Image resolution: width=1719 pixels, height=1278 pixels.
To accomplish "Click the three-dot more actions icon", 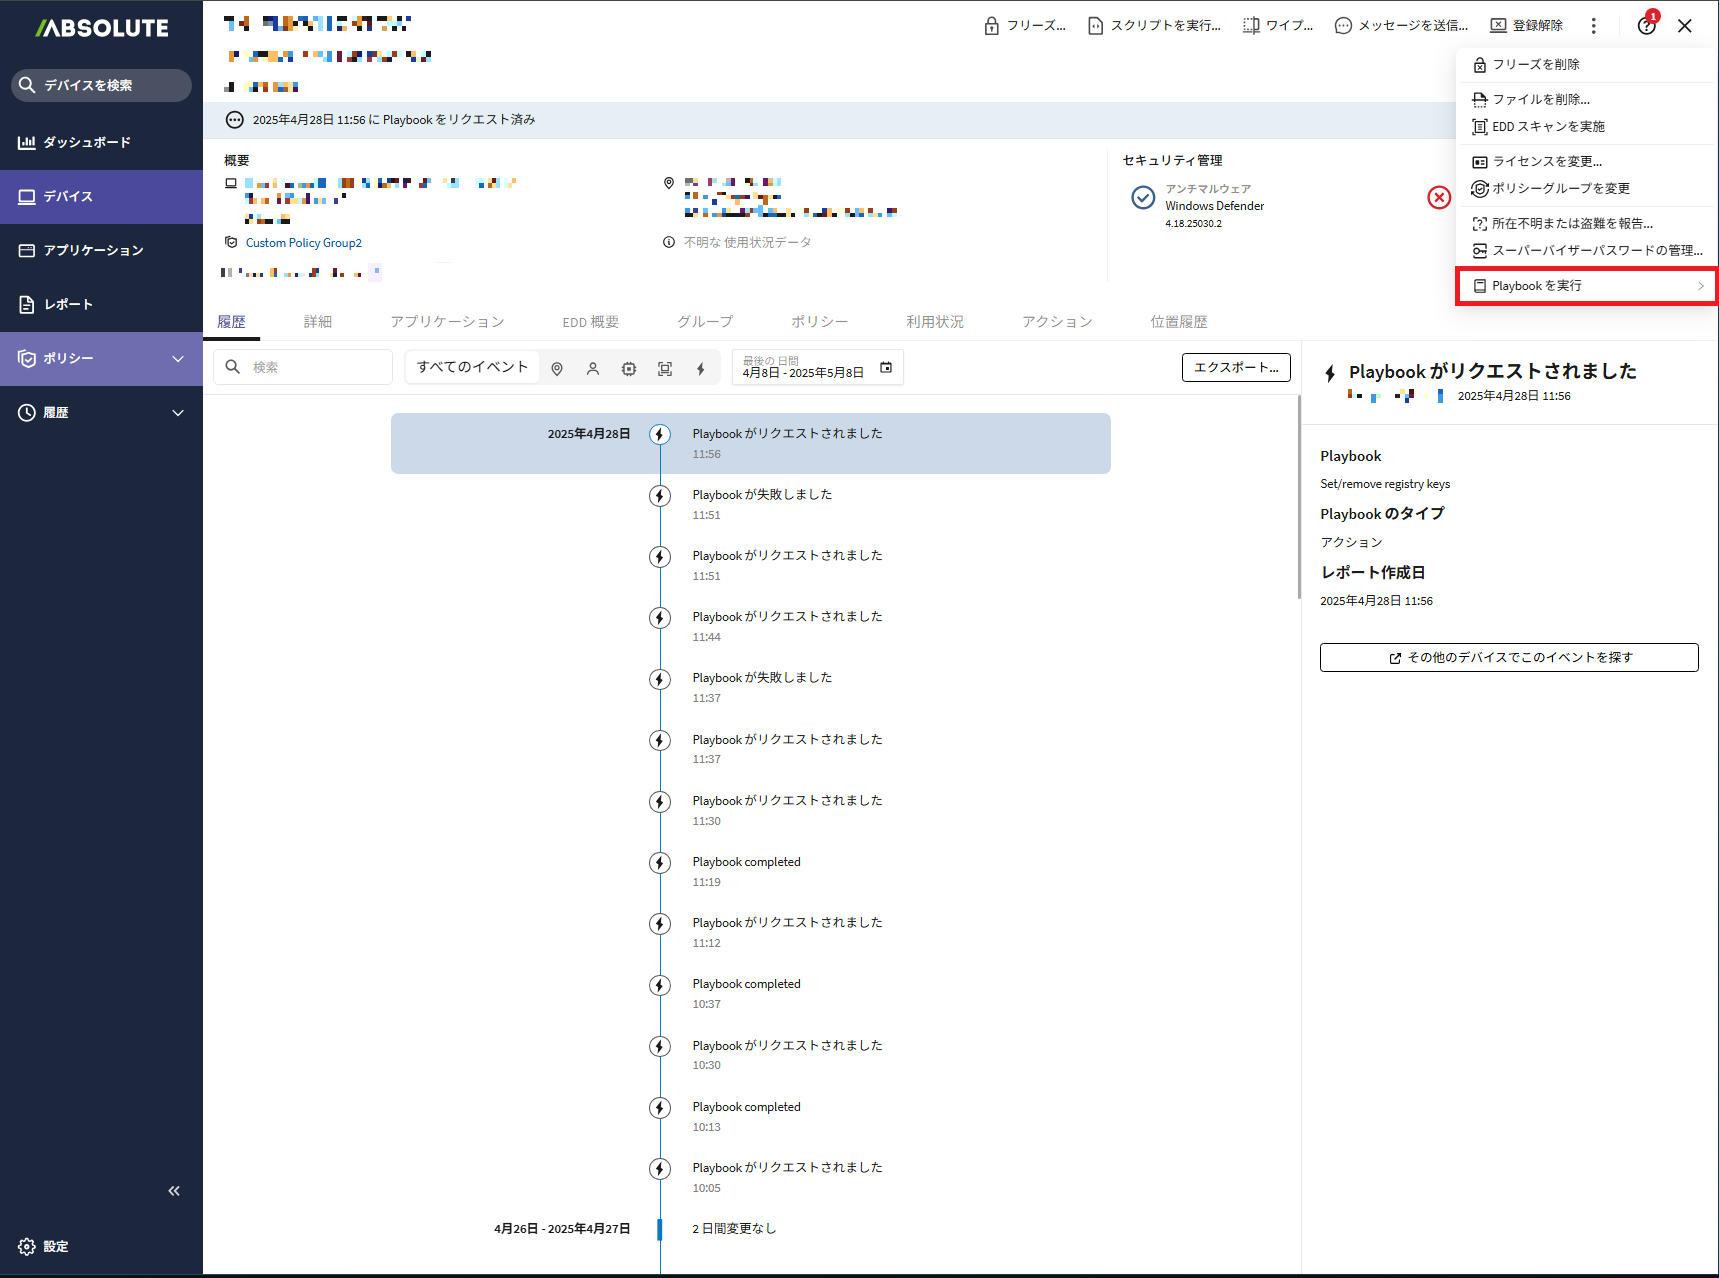I will [1594, 26].
